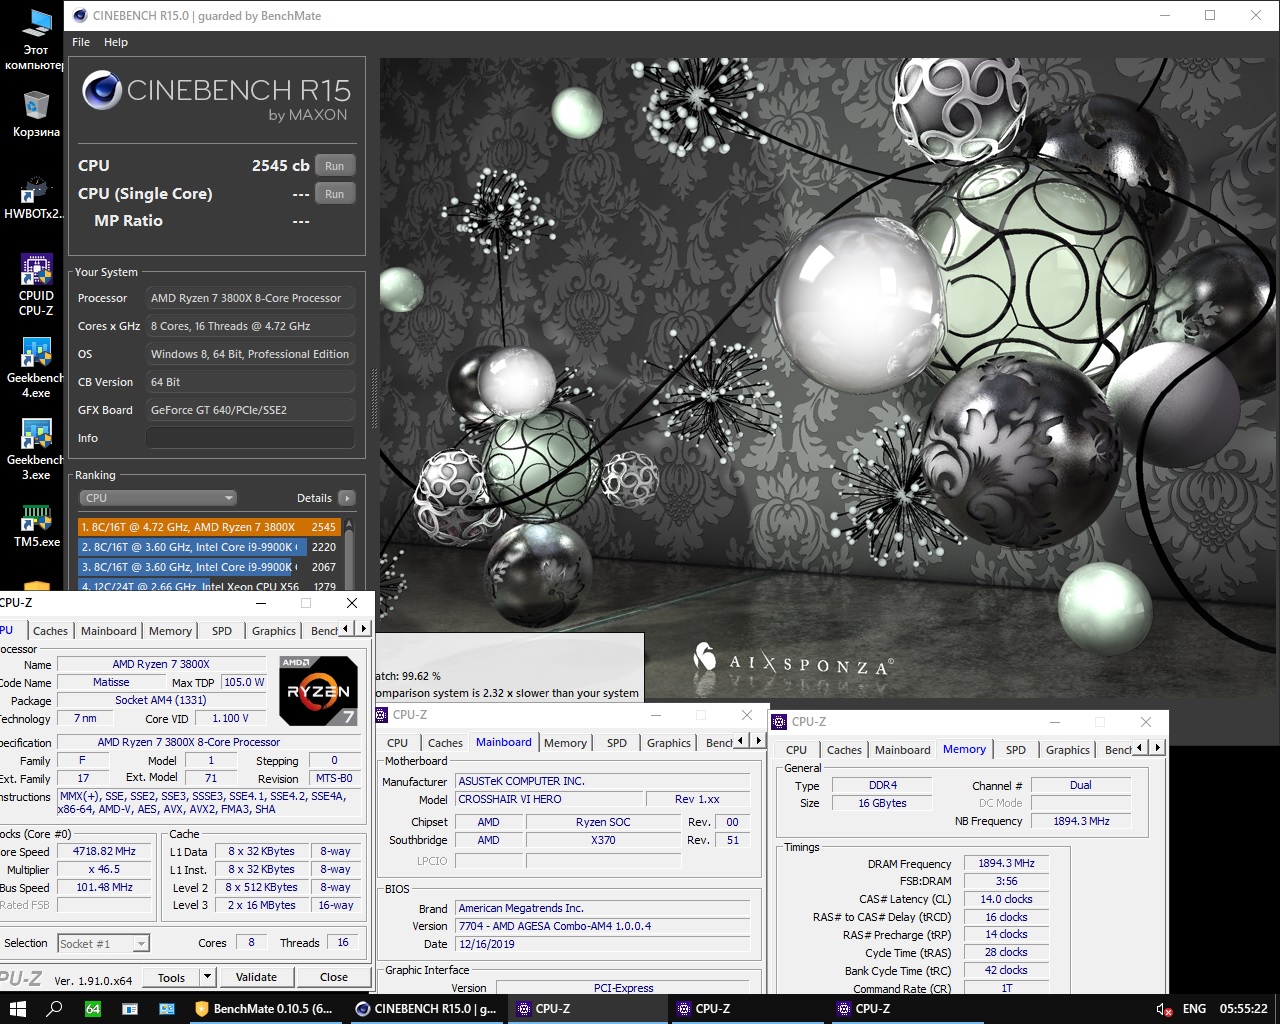Image resolution: width=1280 pixels, height=1024 pixels.
Task: Click the ranking list scrollbar
Action: (x=349, y=554)
